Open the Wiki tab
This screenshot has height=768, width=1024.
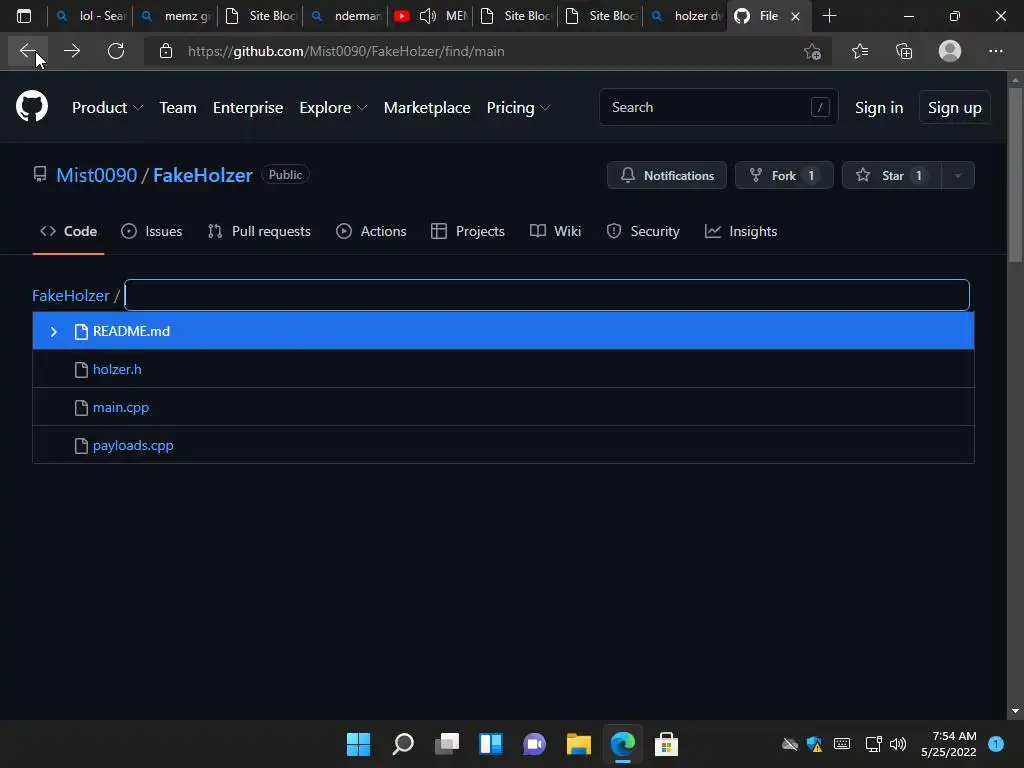[x=555, y=231]
